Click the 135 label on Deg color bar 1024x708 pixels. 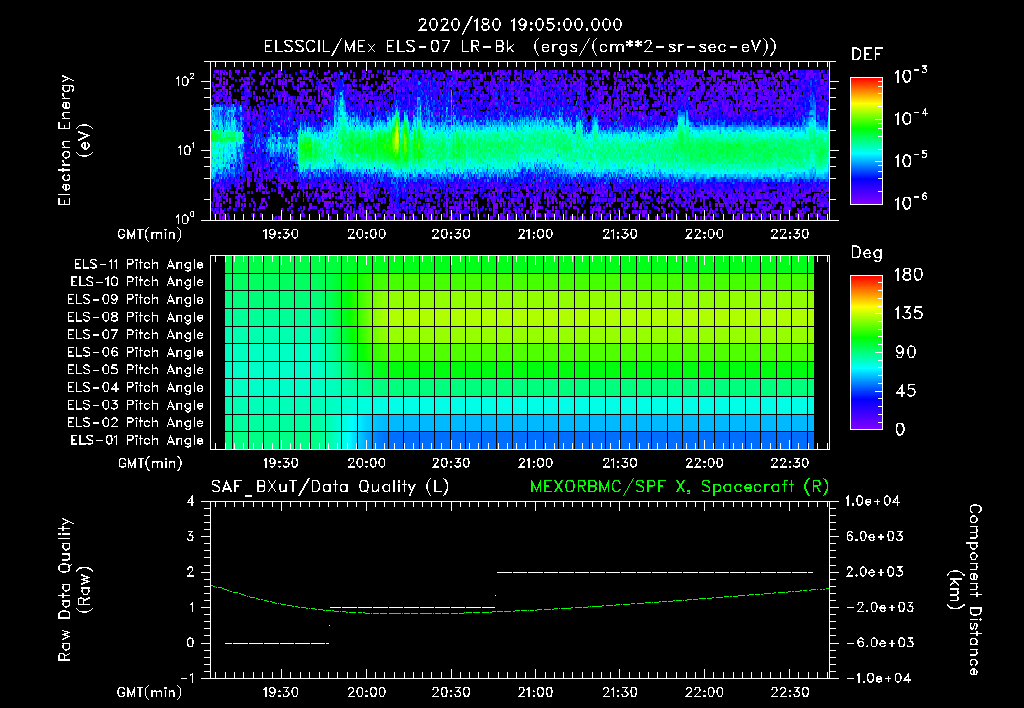coord(908,314)
